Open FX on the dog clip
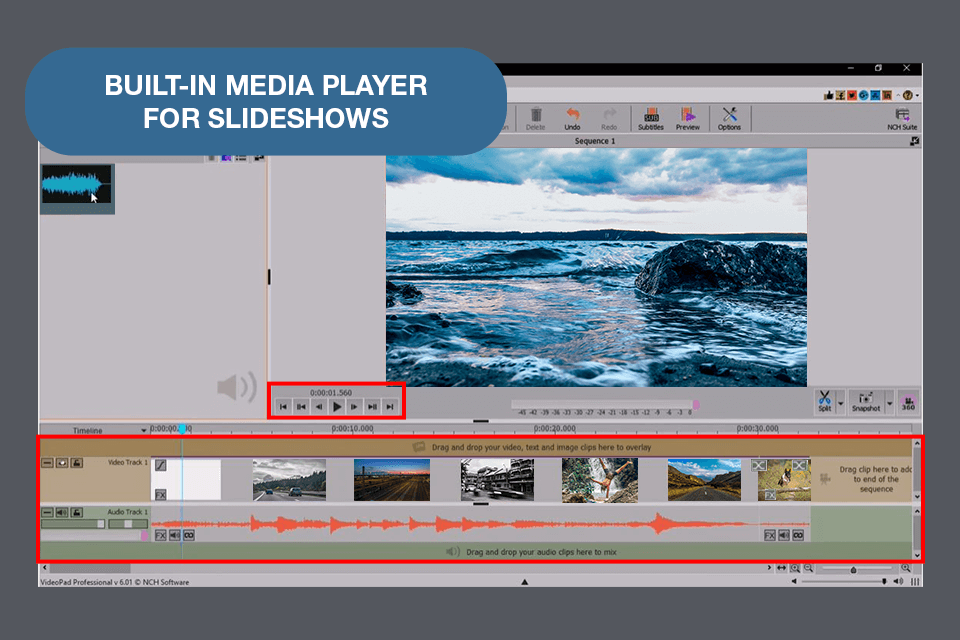The height and width of the screenshot is (640, 960). (770, 495)
